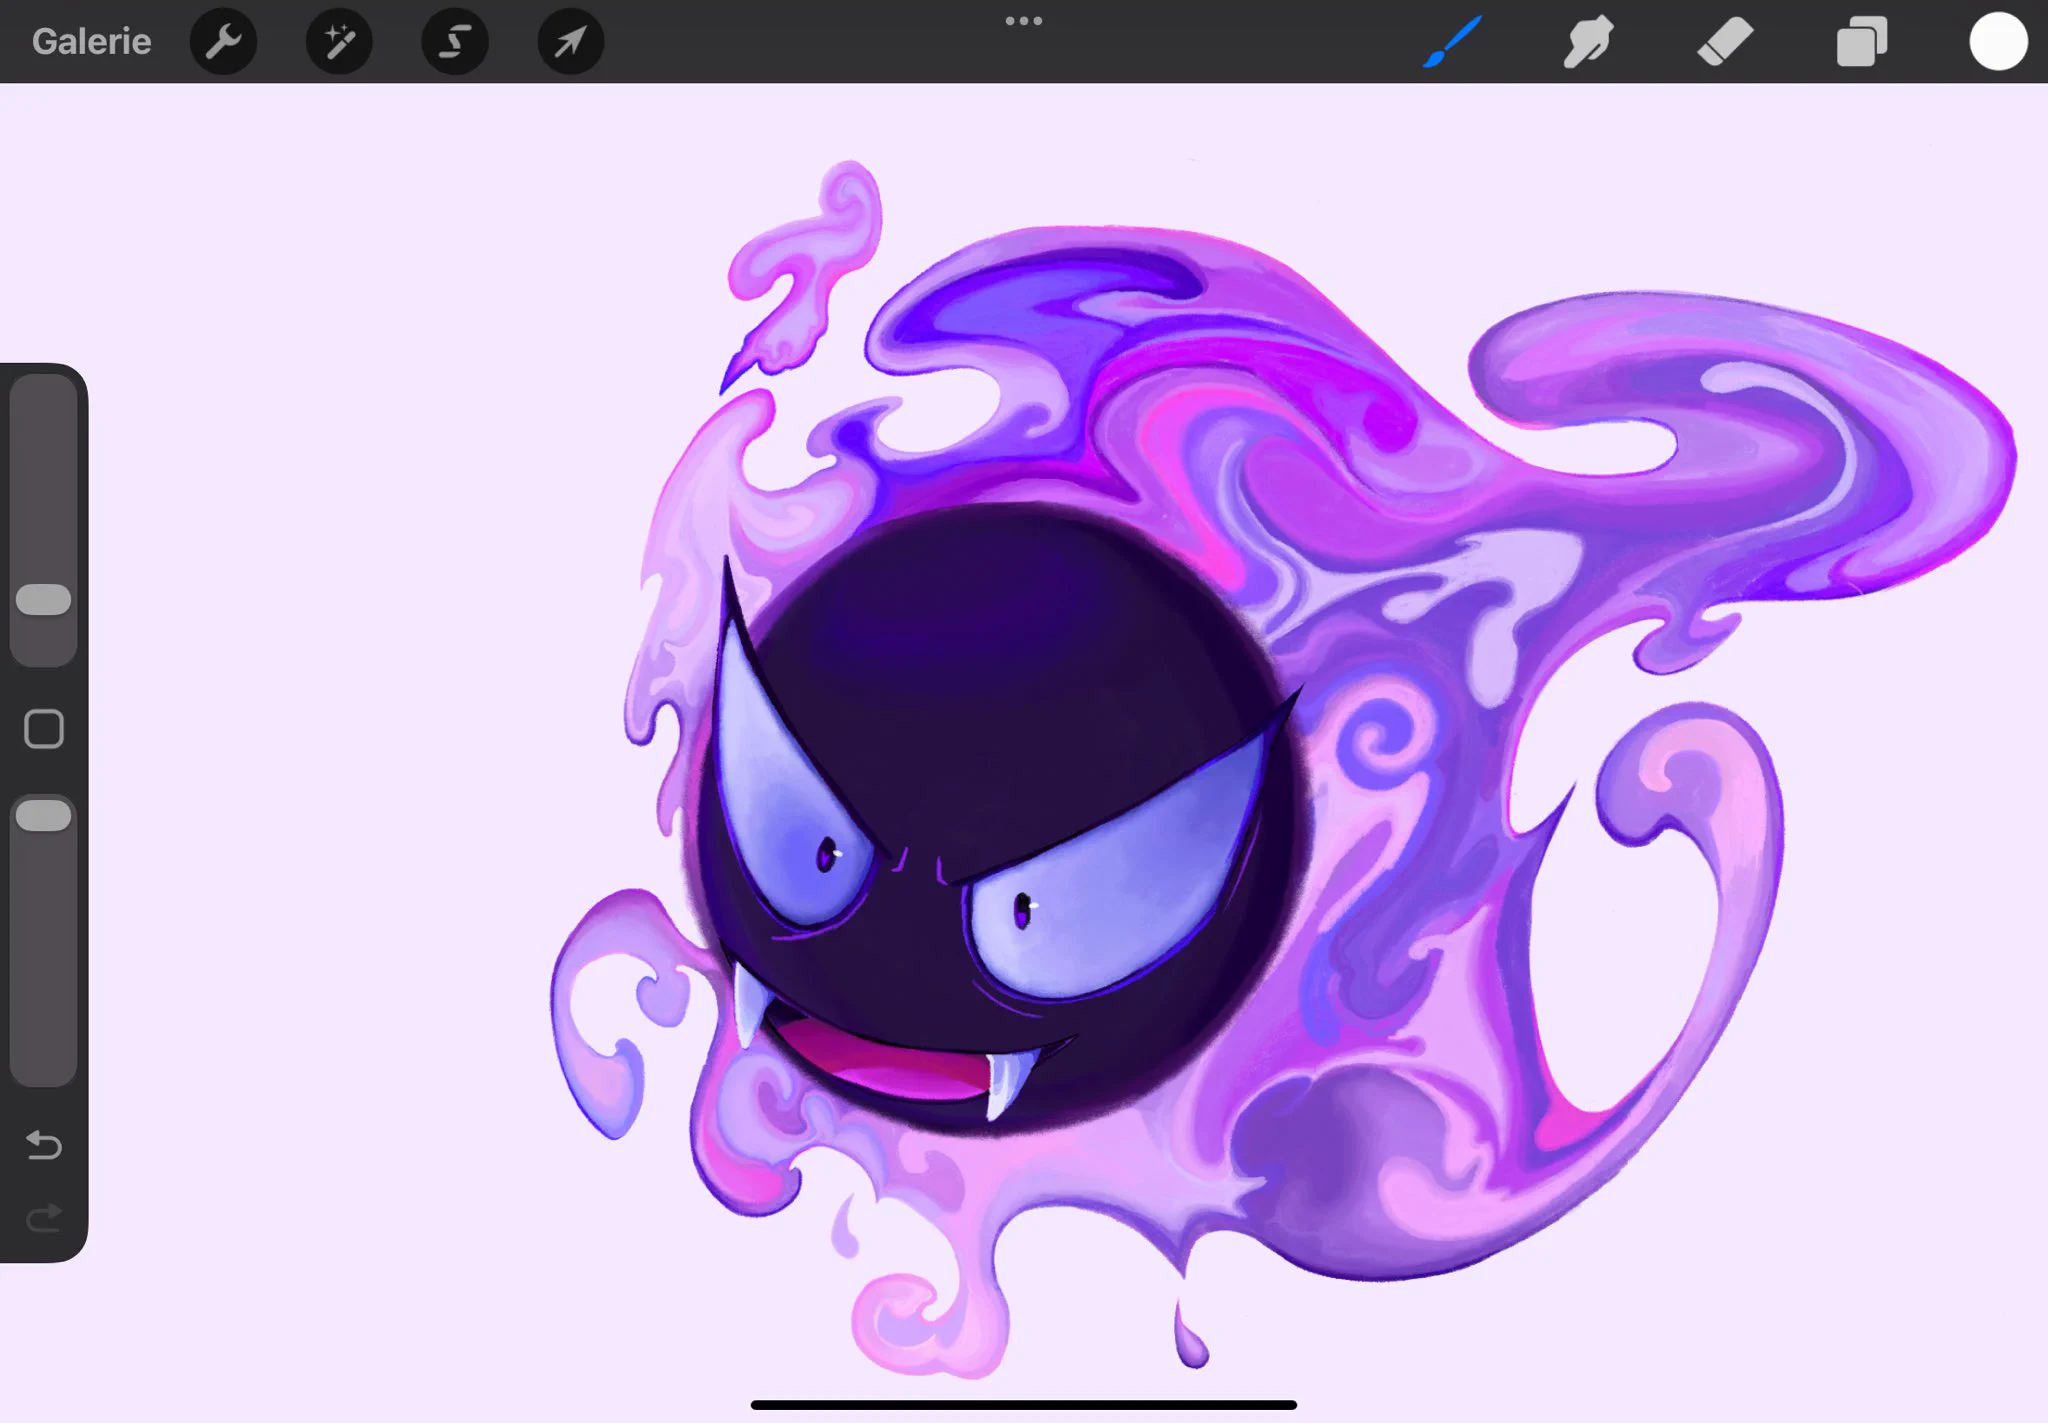Undo the last stroke

44,1145
